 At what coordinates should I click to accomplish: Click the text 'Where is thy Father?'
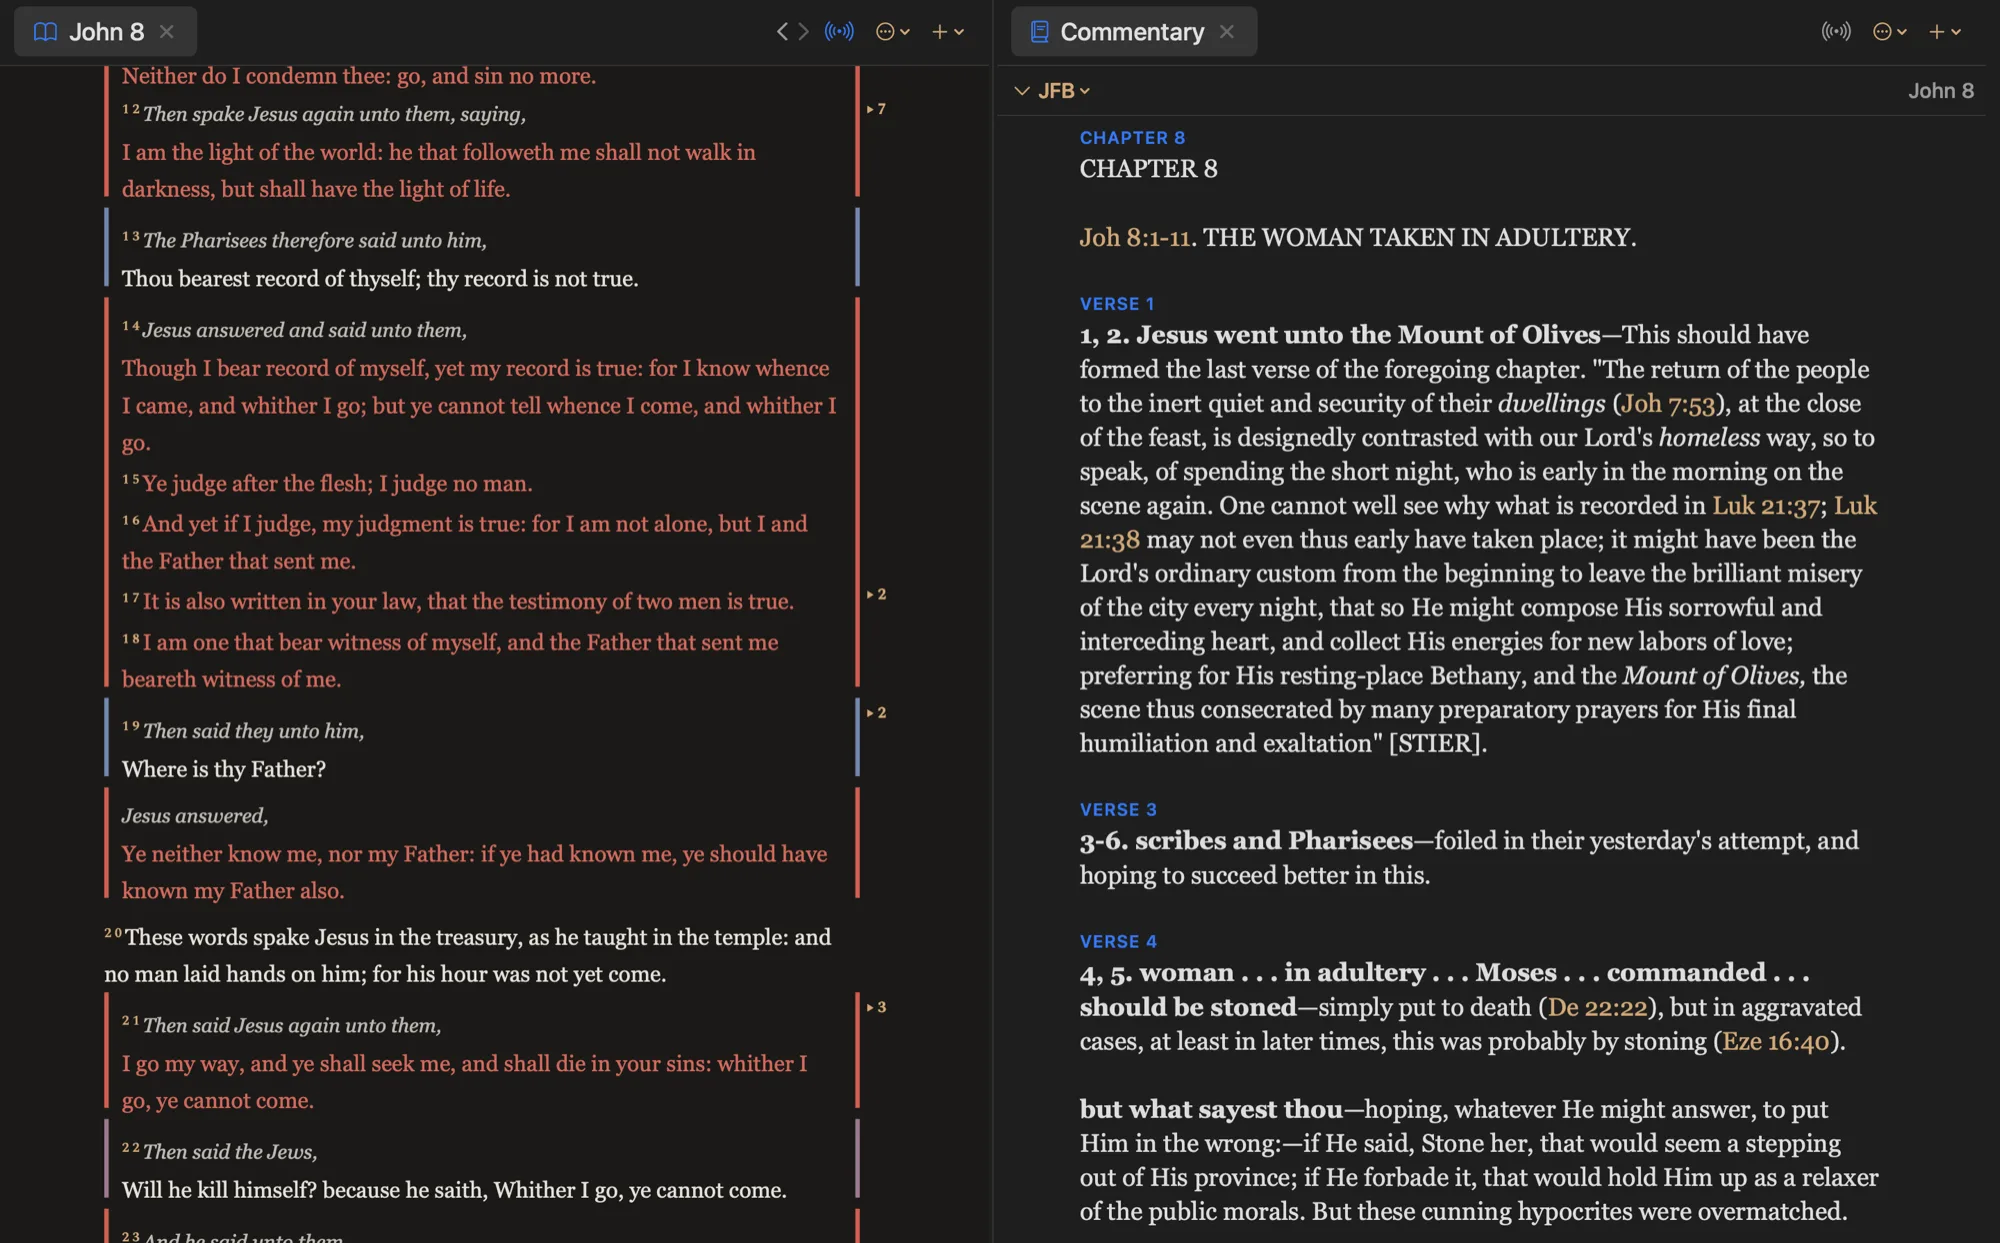coord(224,769)
